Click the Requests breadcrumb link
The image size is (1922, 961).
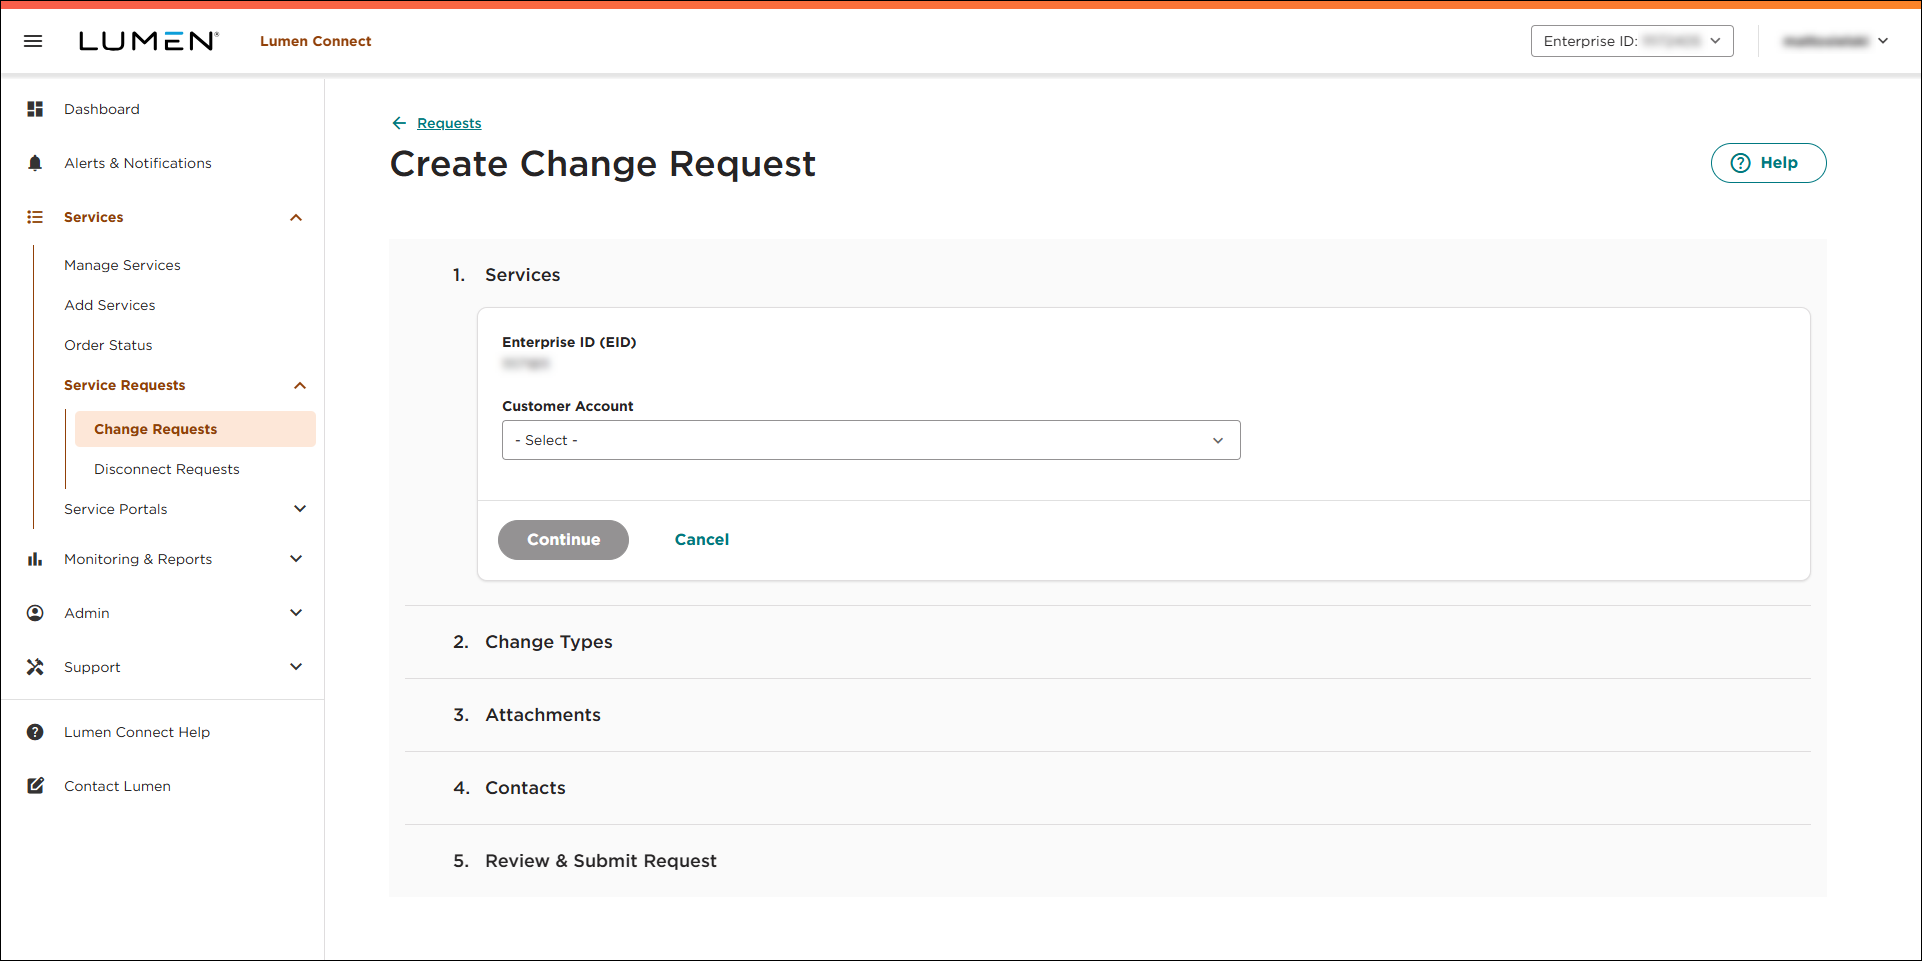tap(449, 123)
